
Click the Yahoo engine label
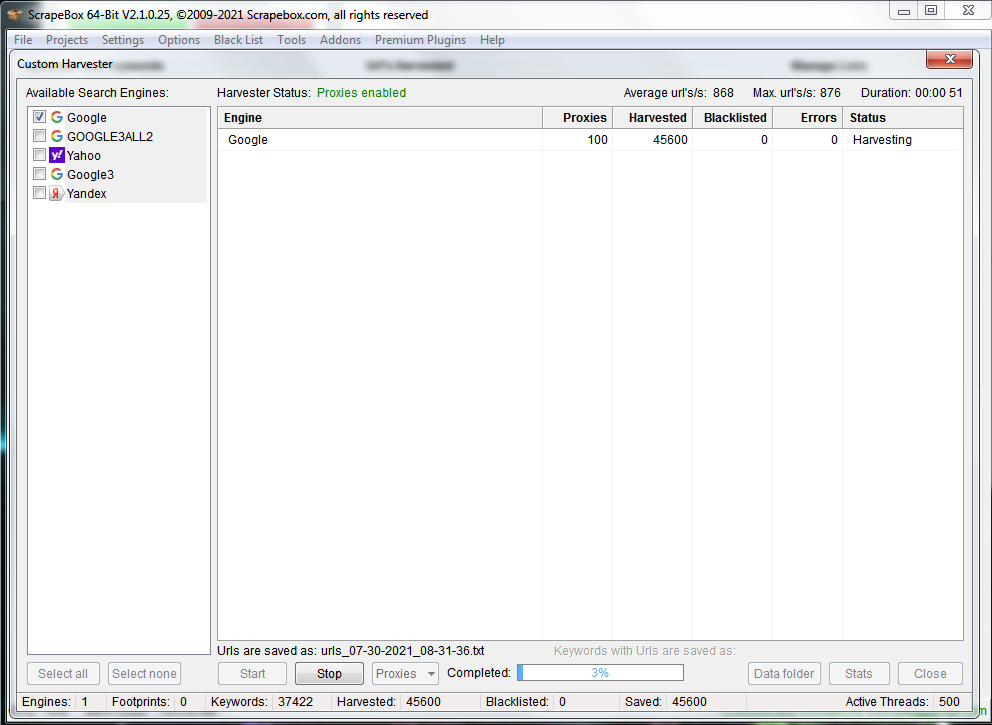[84, 156]
